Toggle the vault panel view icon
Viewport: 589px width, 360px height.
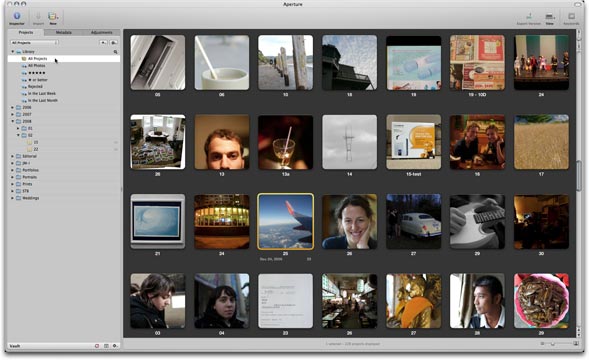106,346
